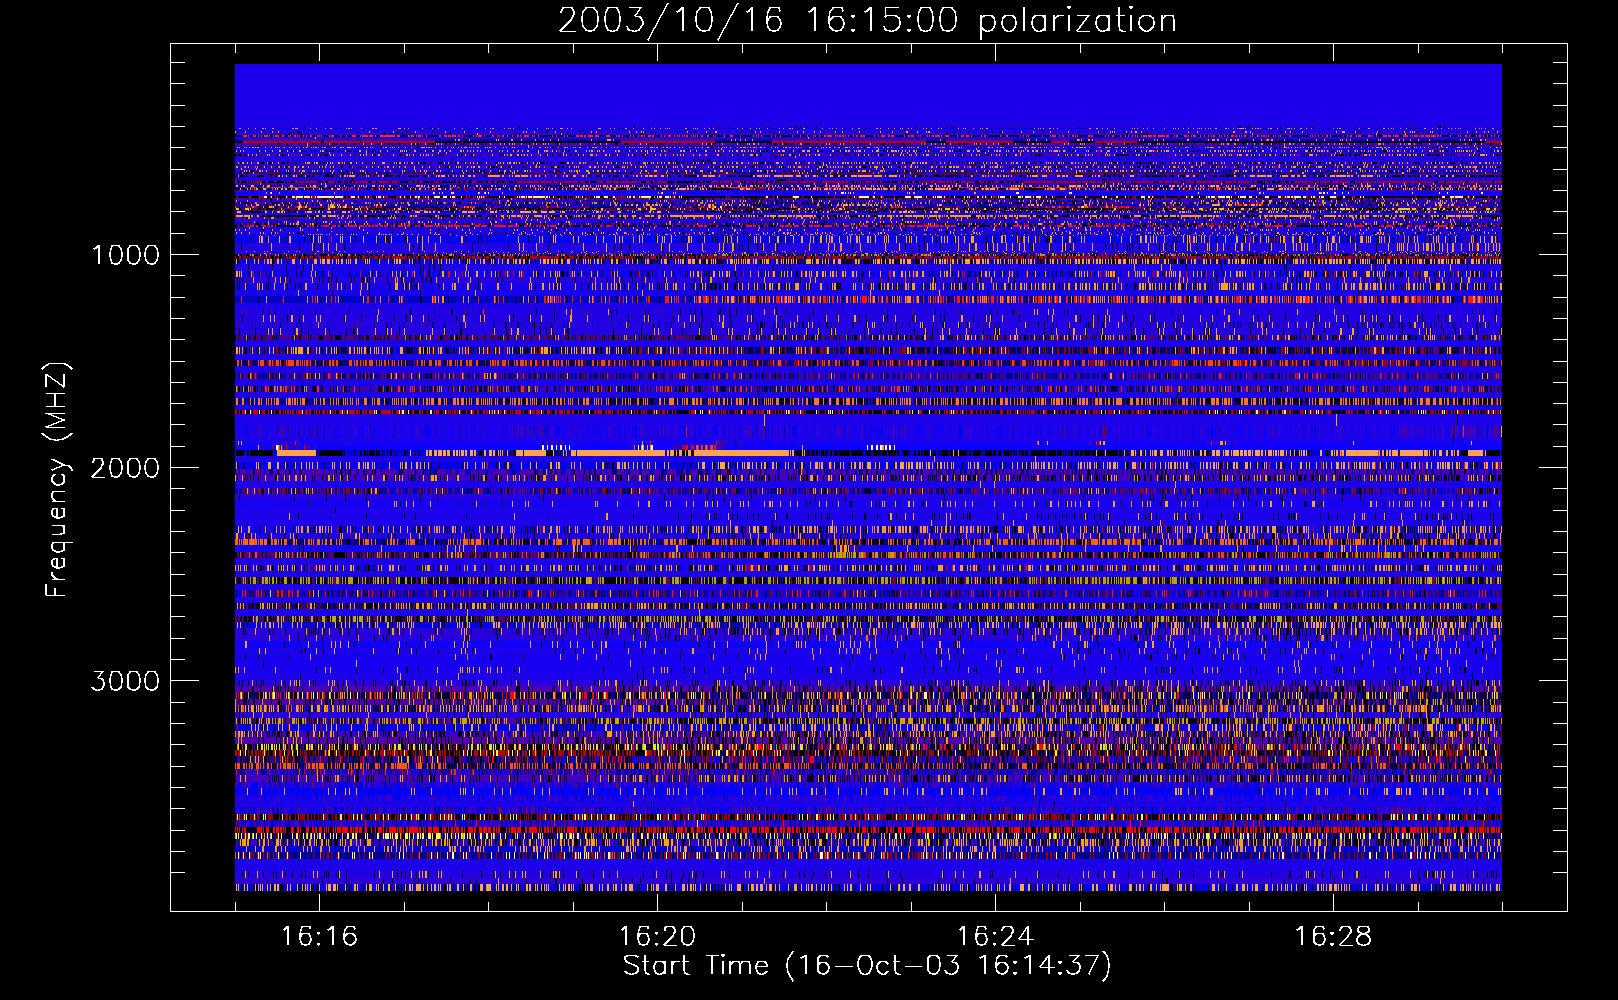Click the 16:28 time tick label
Image resolution: width=1618 pixels, height=1000 pixels.
point(1333,937)
